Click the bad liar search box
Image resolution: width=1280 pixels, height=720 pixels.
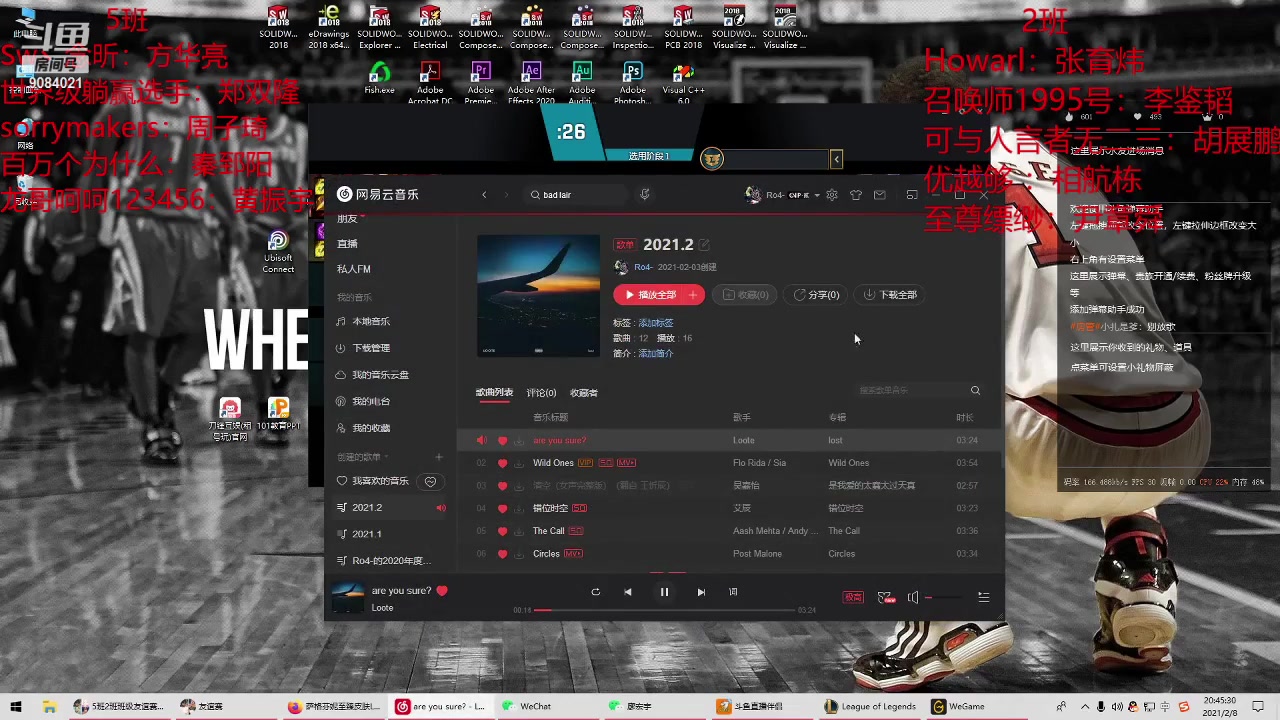(x=575, y=195)
